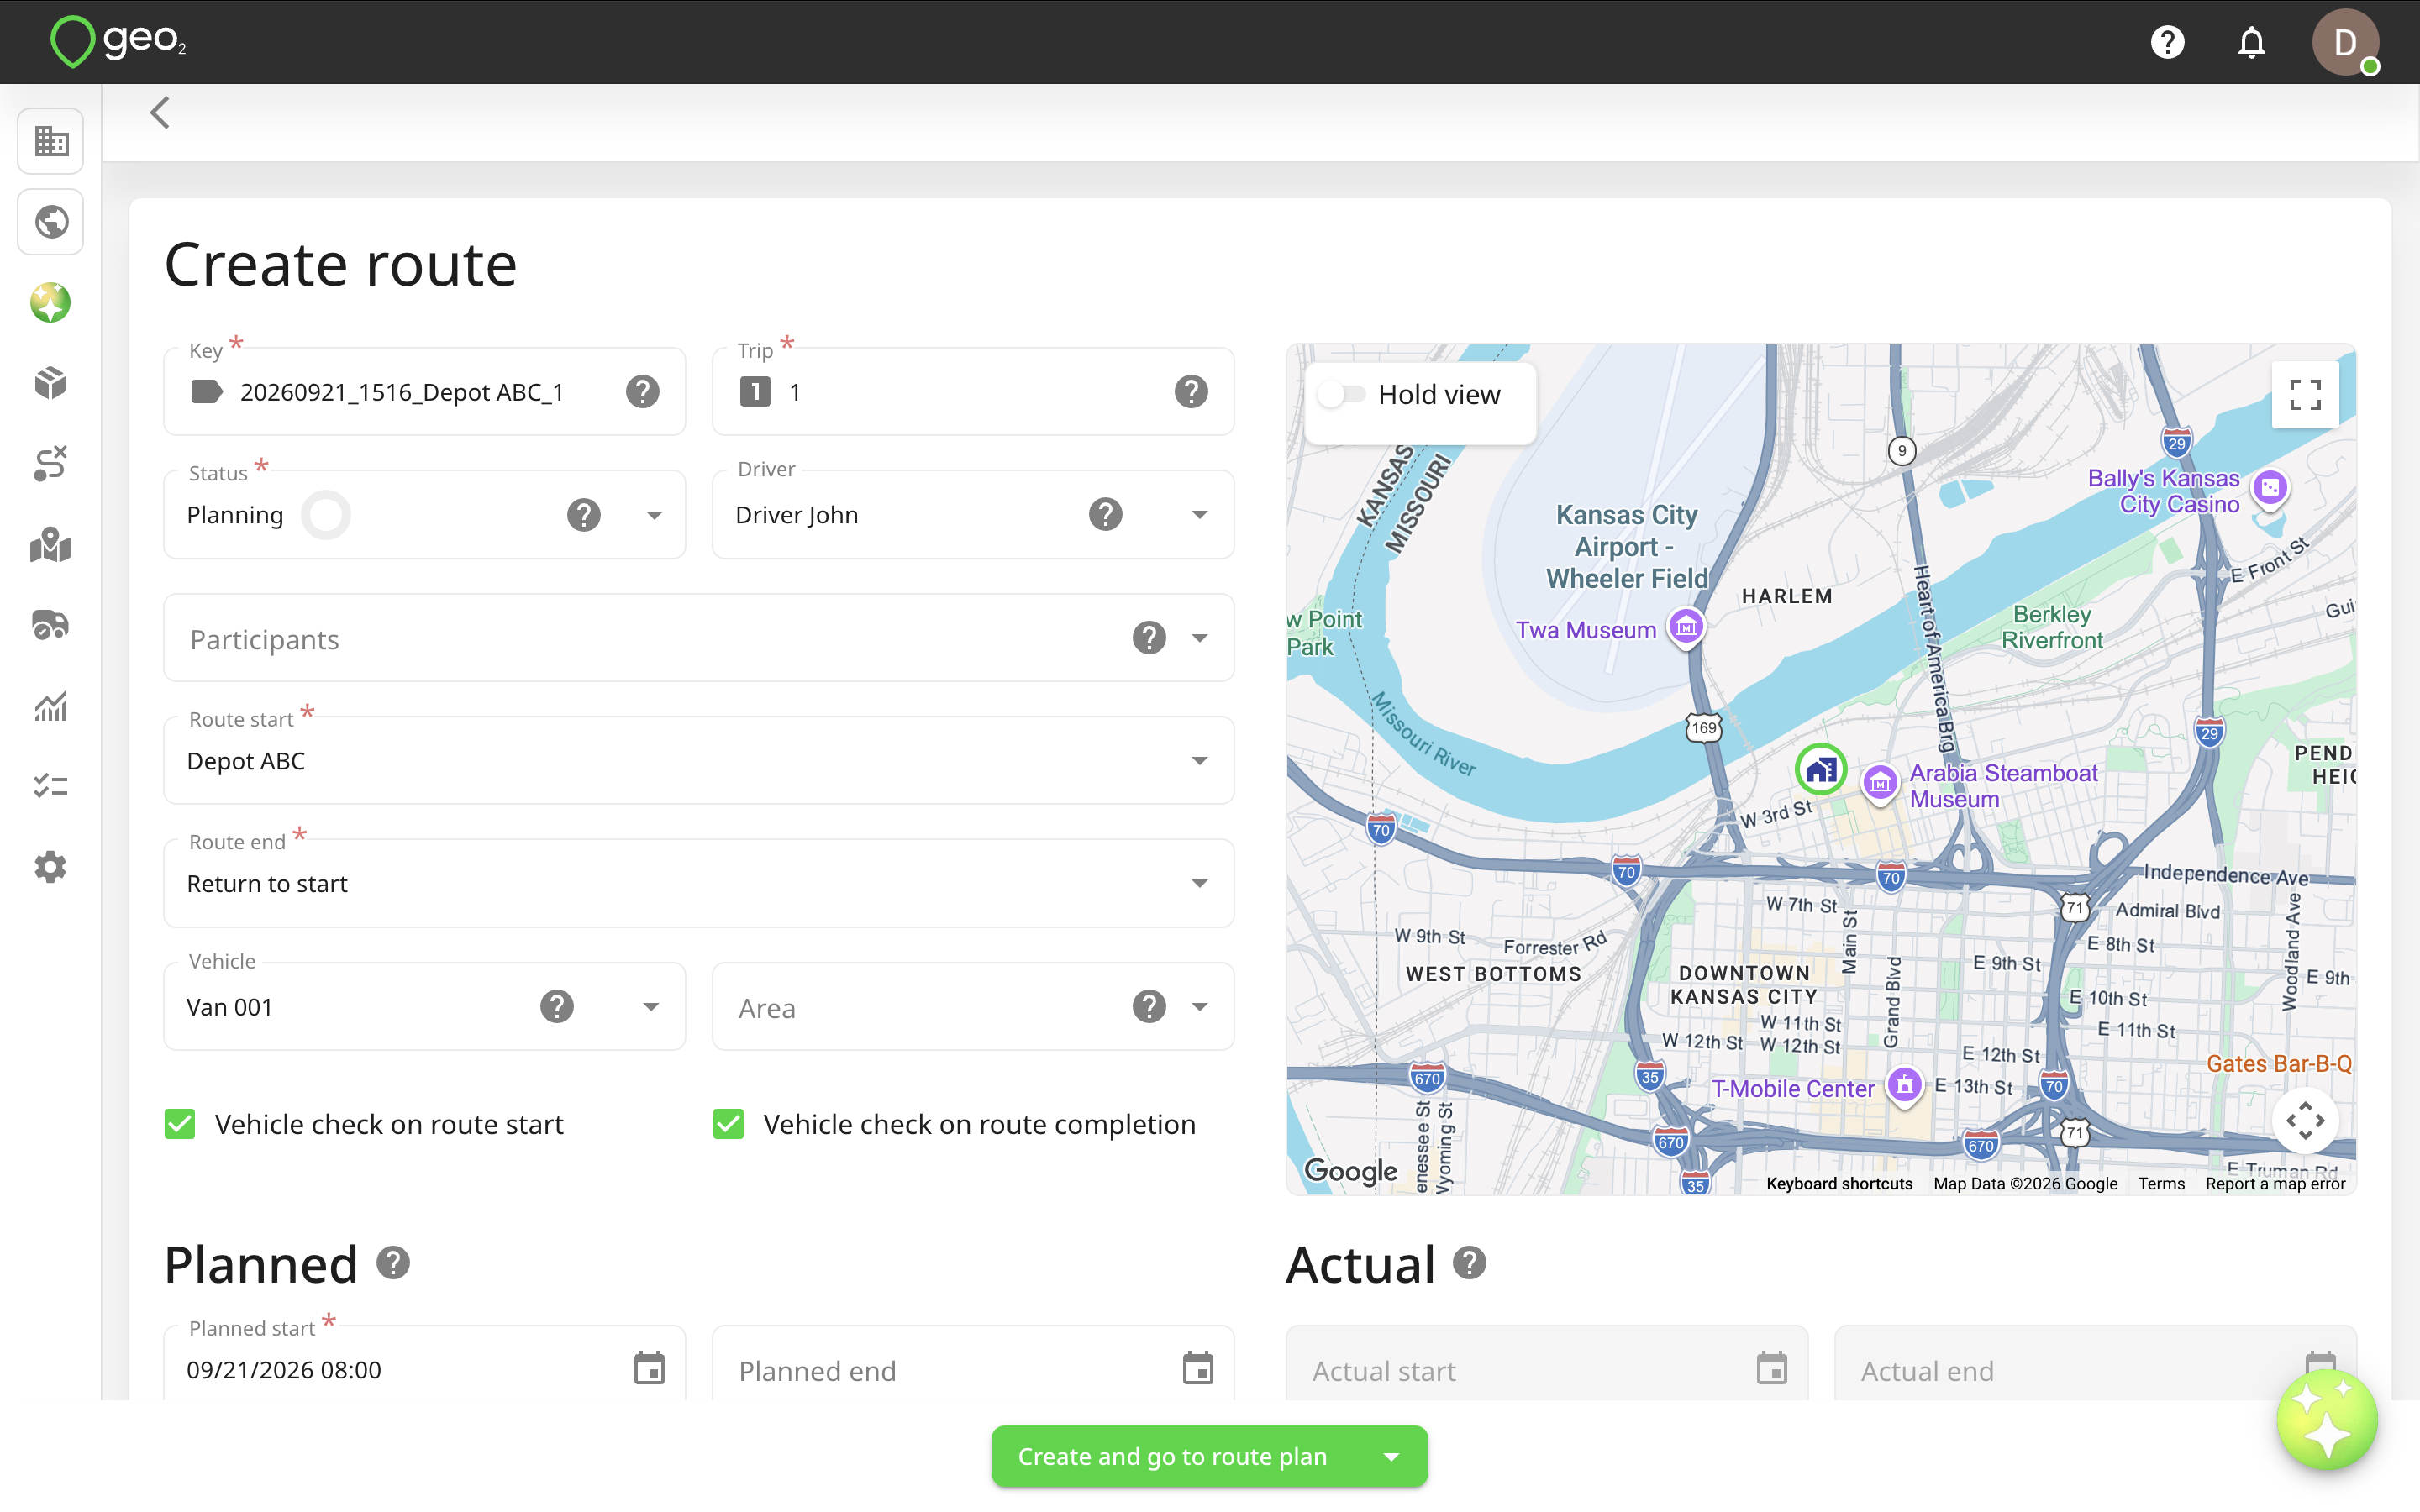The width and height of the screenshot is (2420, 1512).
Task: Click Report a map error link
Action: (x=2275, y=1184)
